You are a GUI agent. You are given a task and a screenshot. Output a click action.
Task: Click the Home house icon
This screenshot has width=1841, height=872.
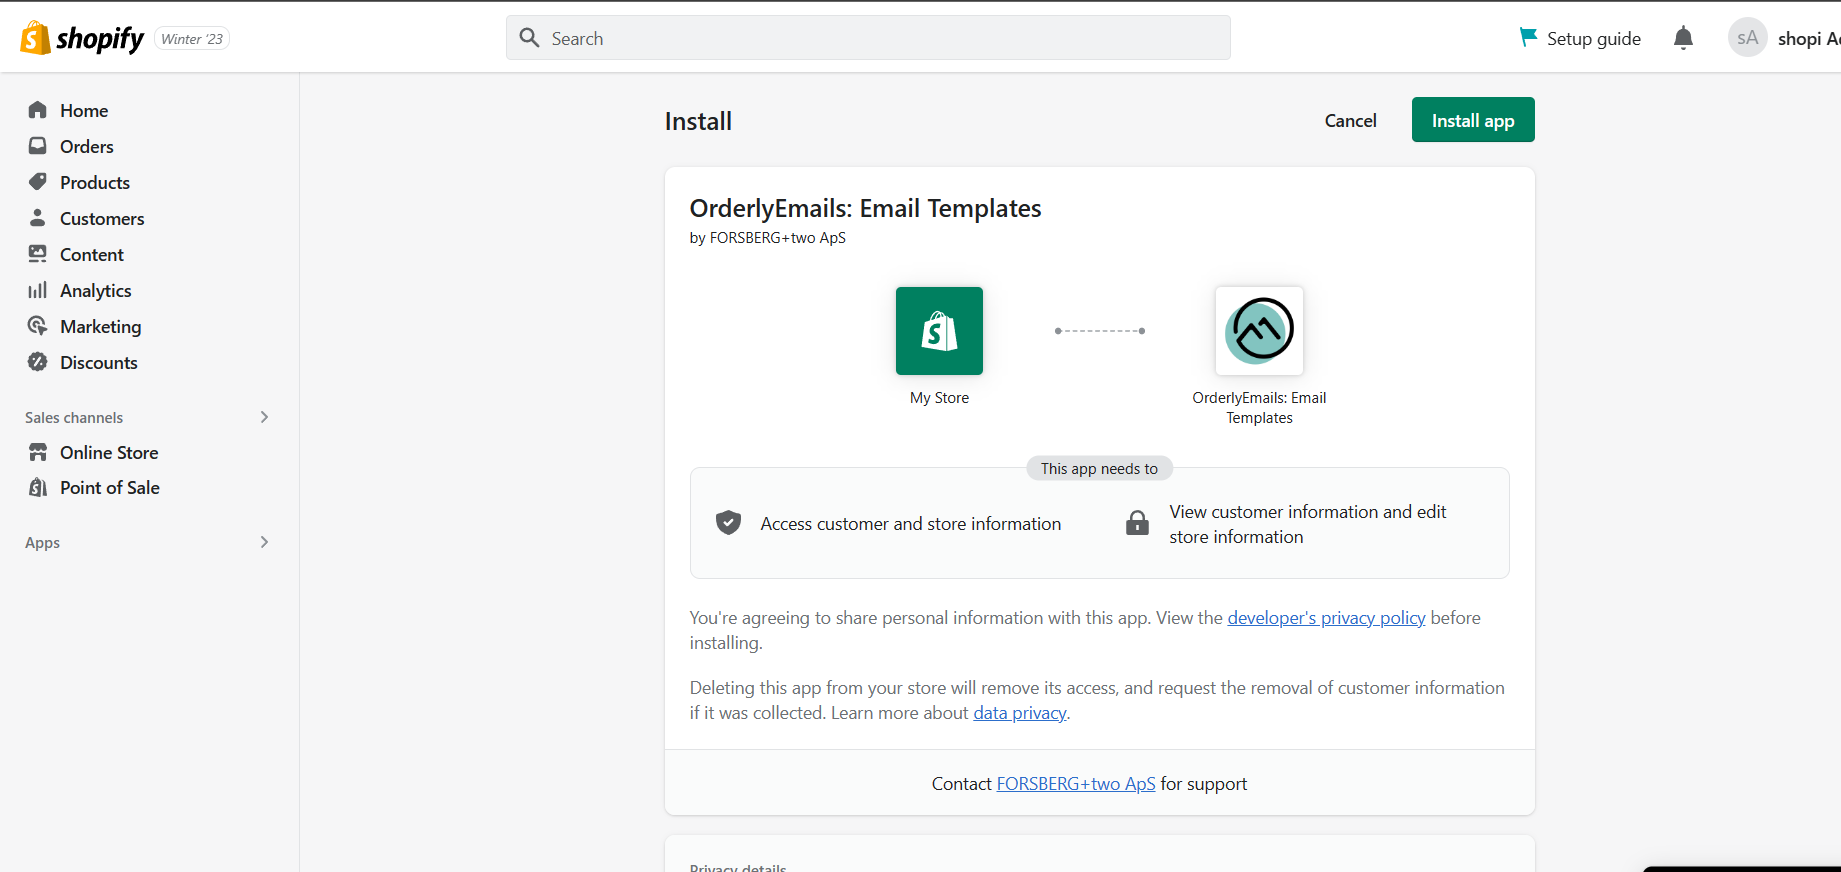pos(38,110)
